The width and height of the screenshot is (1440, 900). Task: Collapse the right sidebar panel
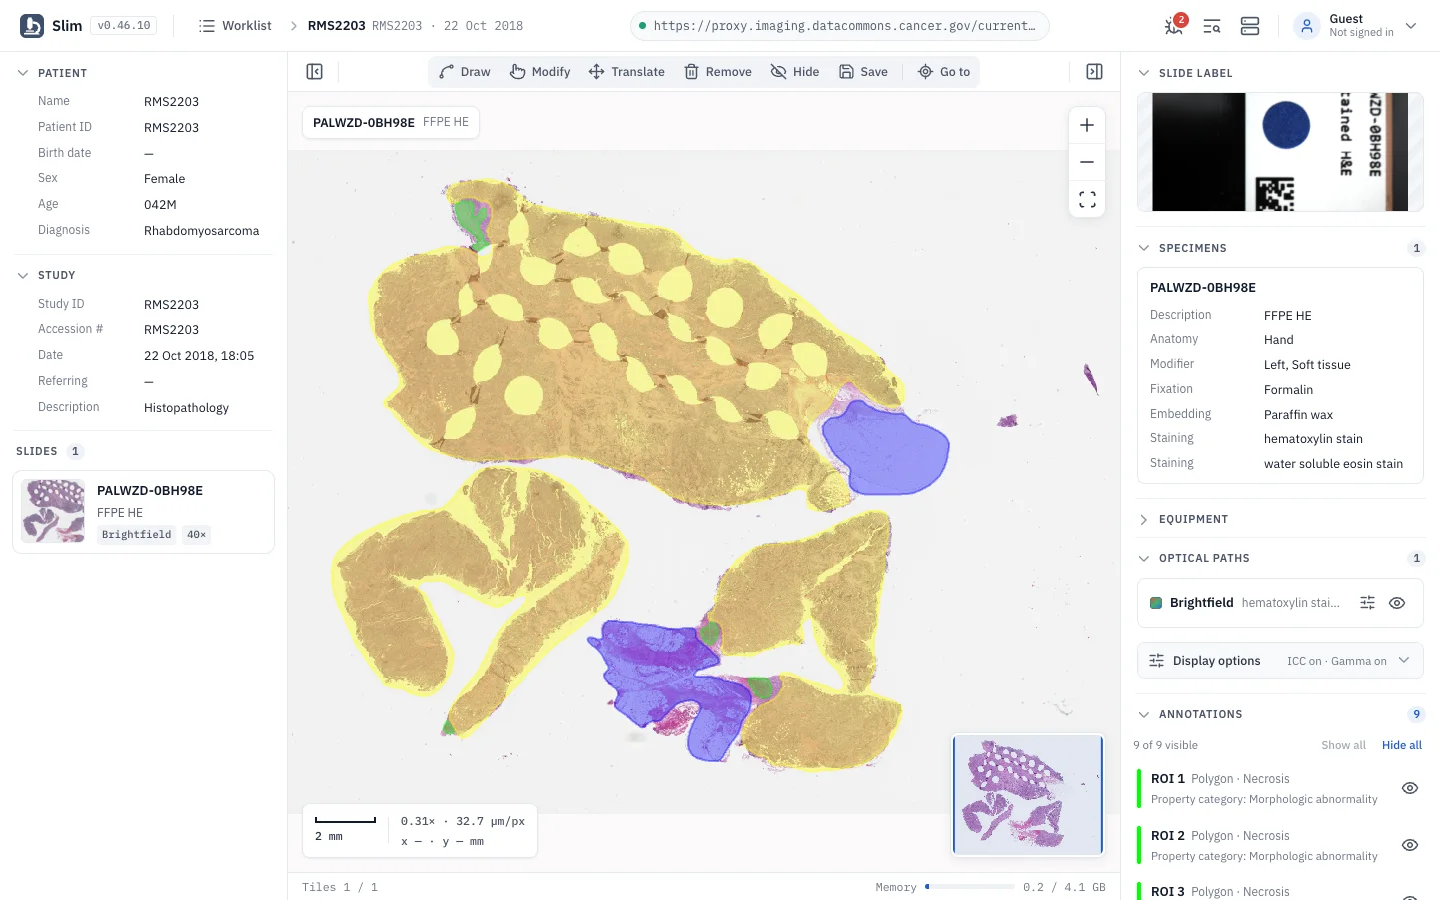click(1094, 72)
